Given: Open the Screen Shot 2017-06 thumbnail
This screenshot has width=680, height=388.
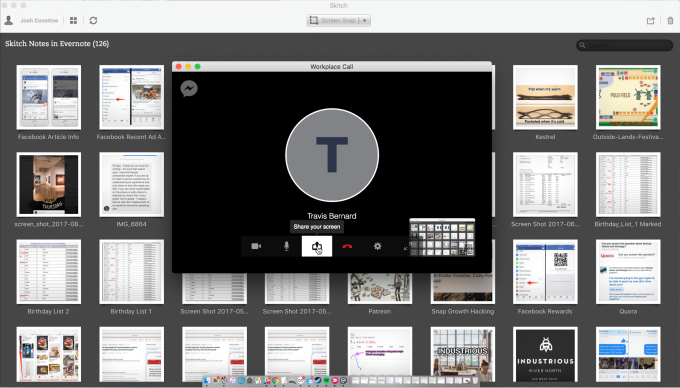Looking at the screenshot, I should coord(545,184).
